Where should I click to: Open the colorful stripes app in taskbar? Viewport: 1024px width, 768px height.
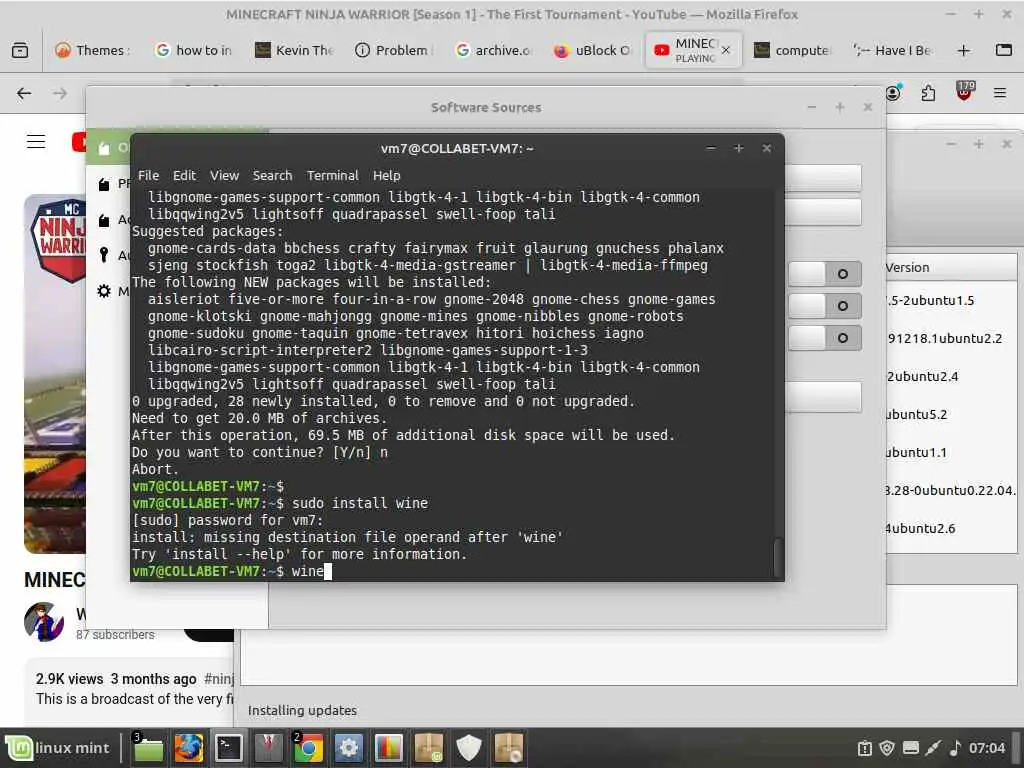click(x=388, y=748)
